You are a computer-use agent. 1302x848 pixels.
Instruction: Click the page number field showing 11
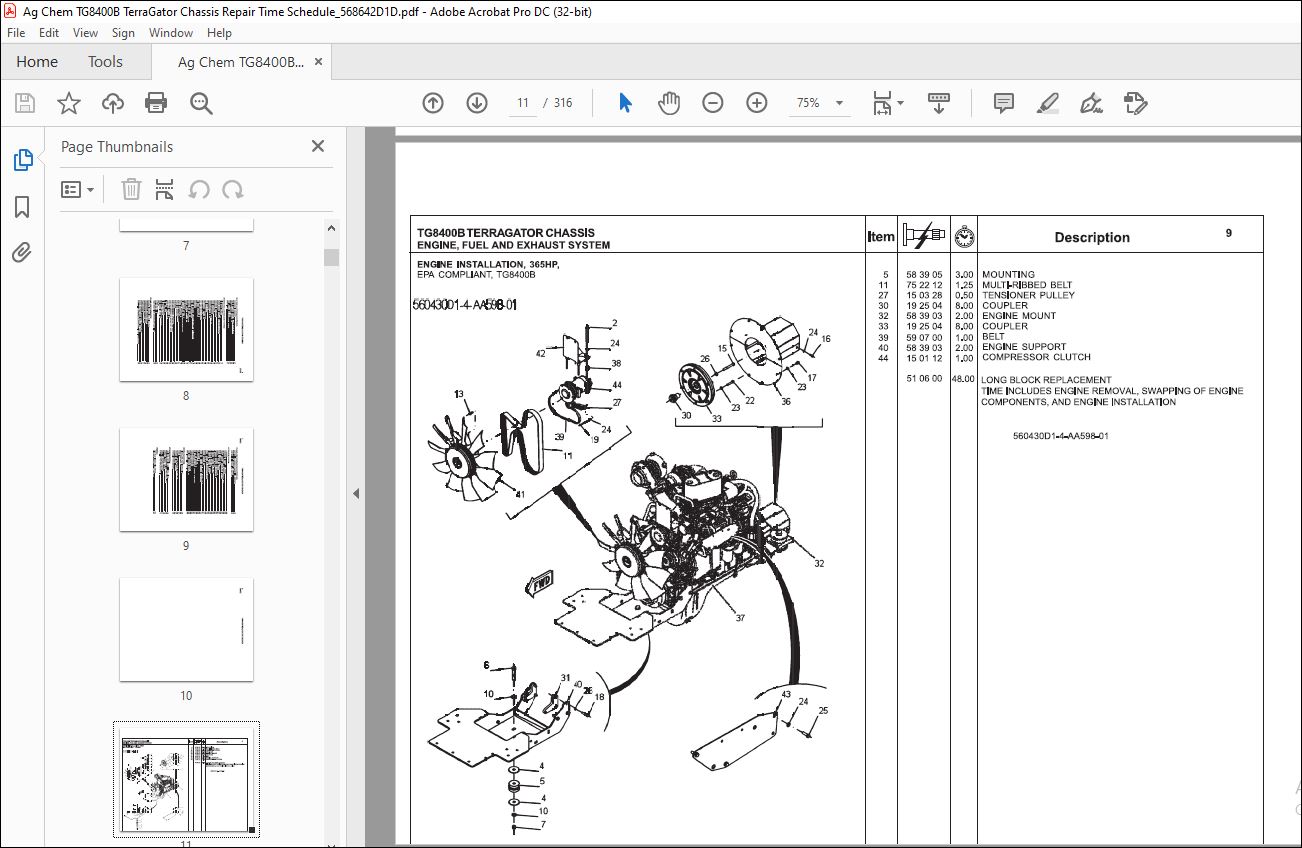pyautogui.click(x=522, y=103)
